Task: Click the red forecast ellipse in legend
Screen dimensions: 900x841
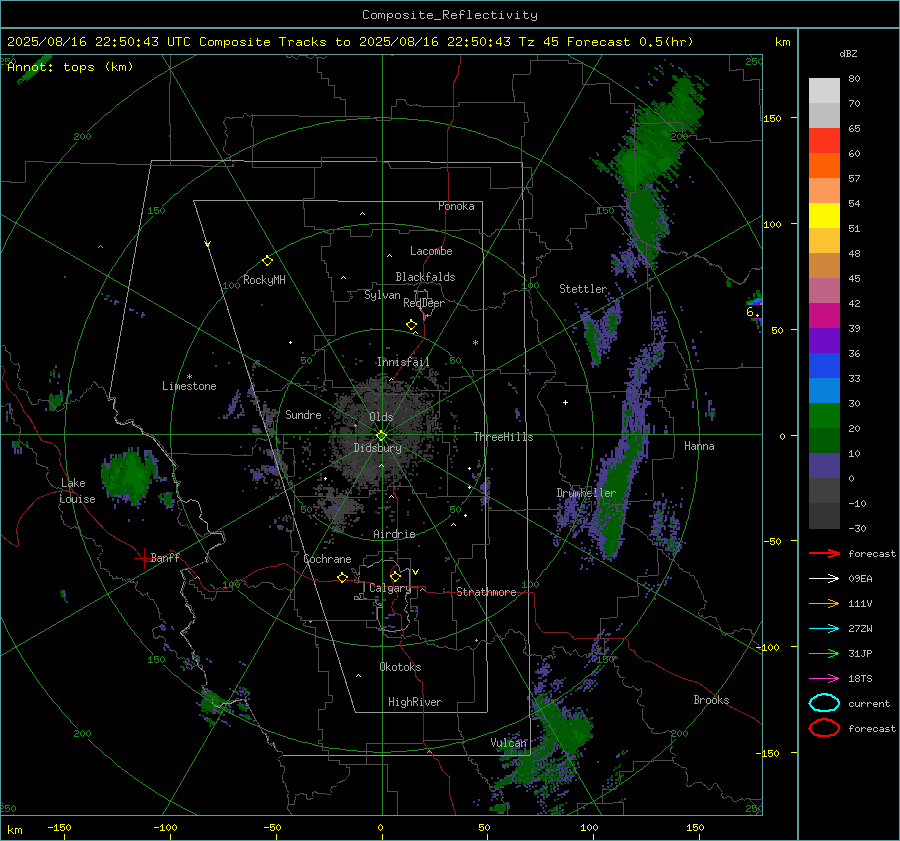Action: 824,728
